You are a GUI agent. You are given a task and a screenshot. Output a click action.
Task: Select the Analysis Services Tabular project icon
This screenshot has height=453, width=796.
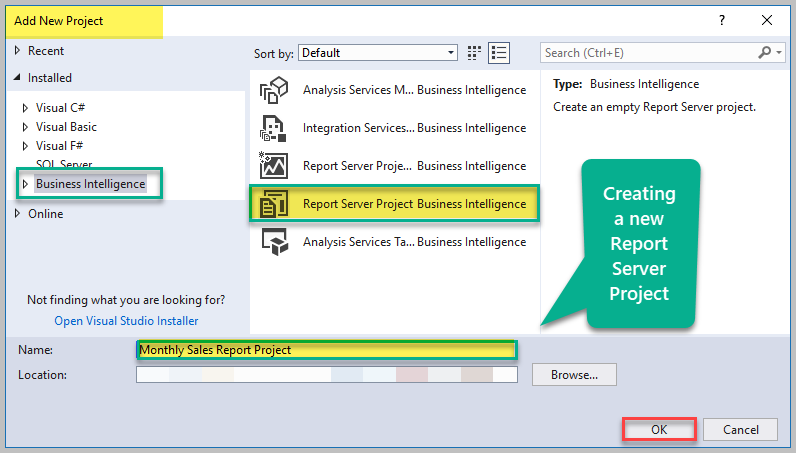coord(275,242)
